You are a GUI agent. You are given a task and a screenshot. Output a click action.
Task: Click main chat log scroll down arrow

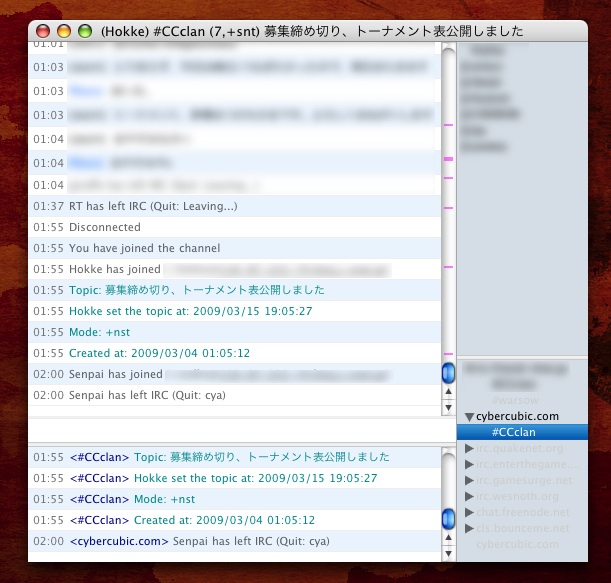coord(448,408)
